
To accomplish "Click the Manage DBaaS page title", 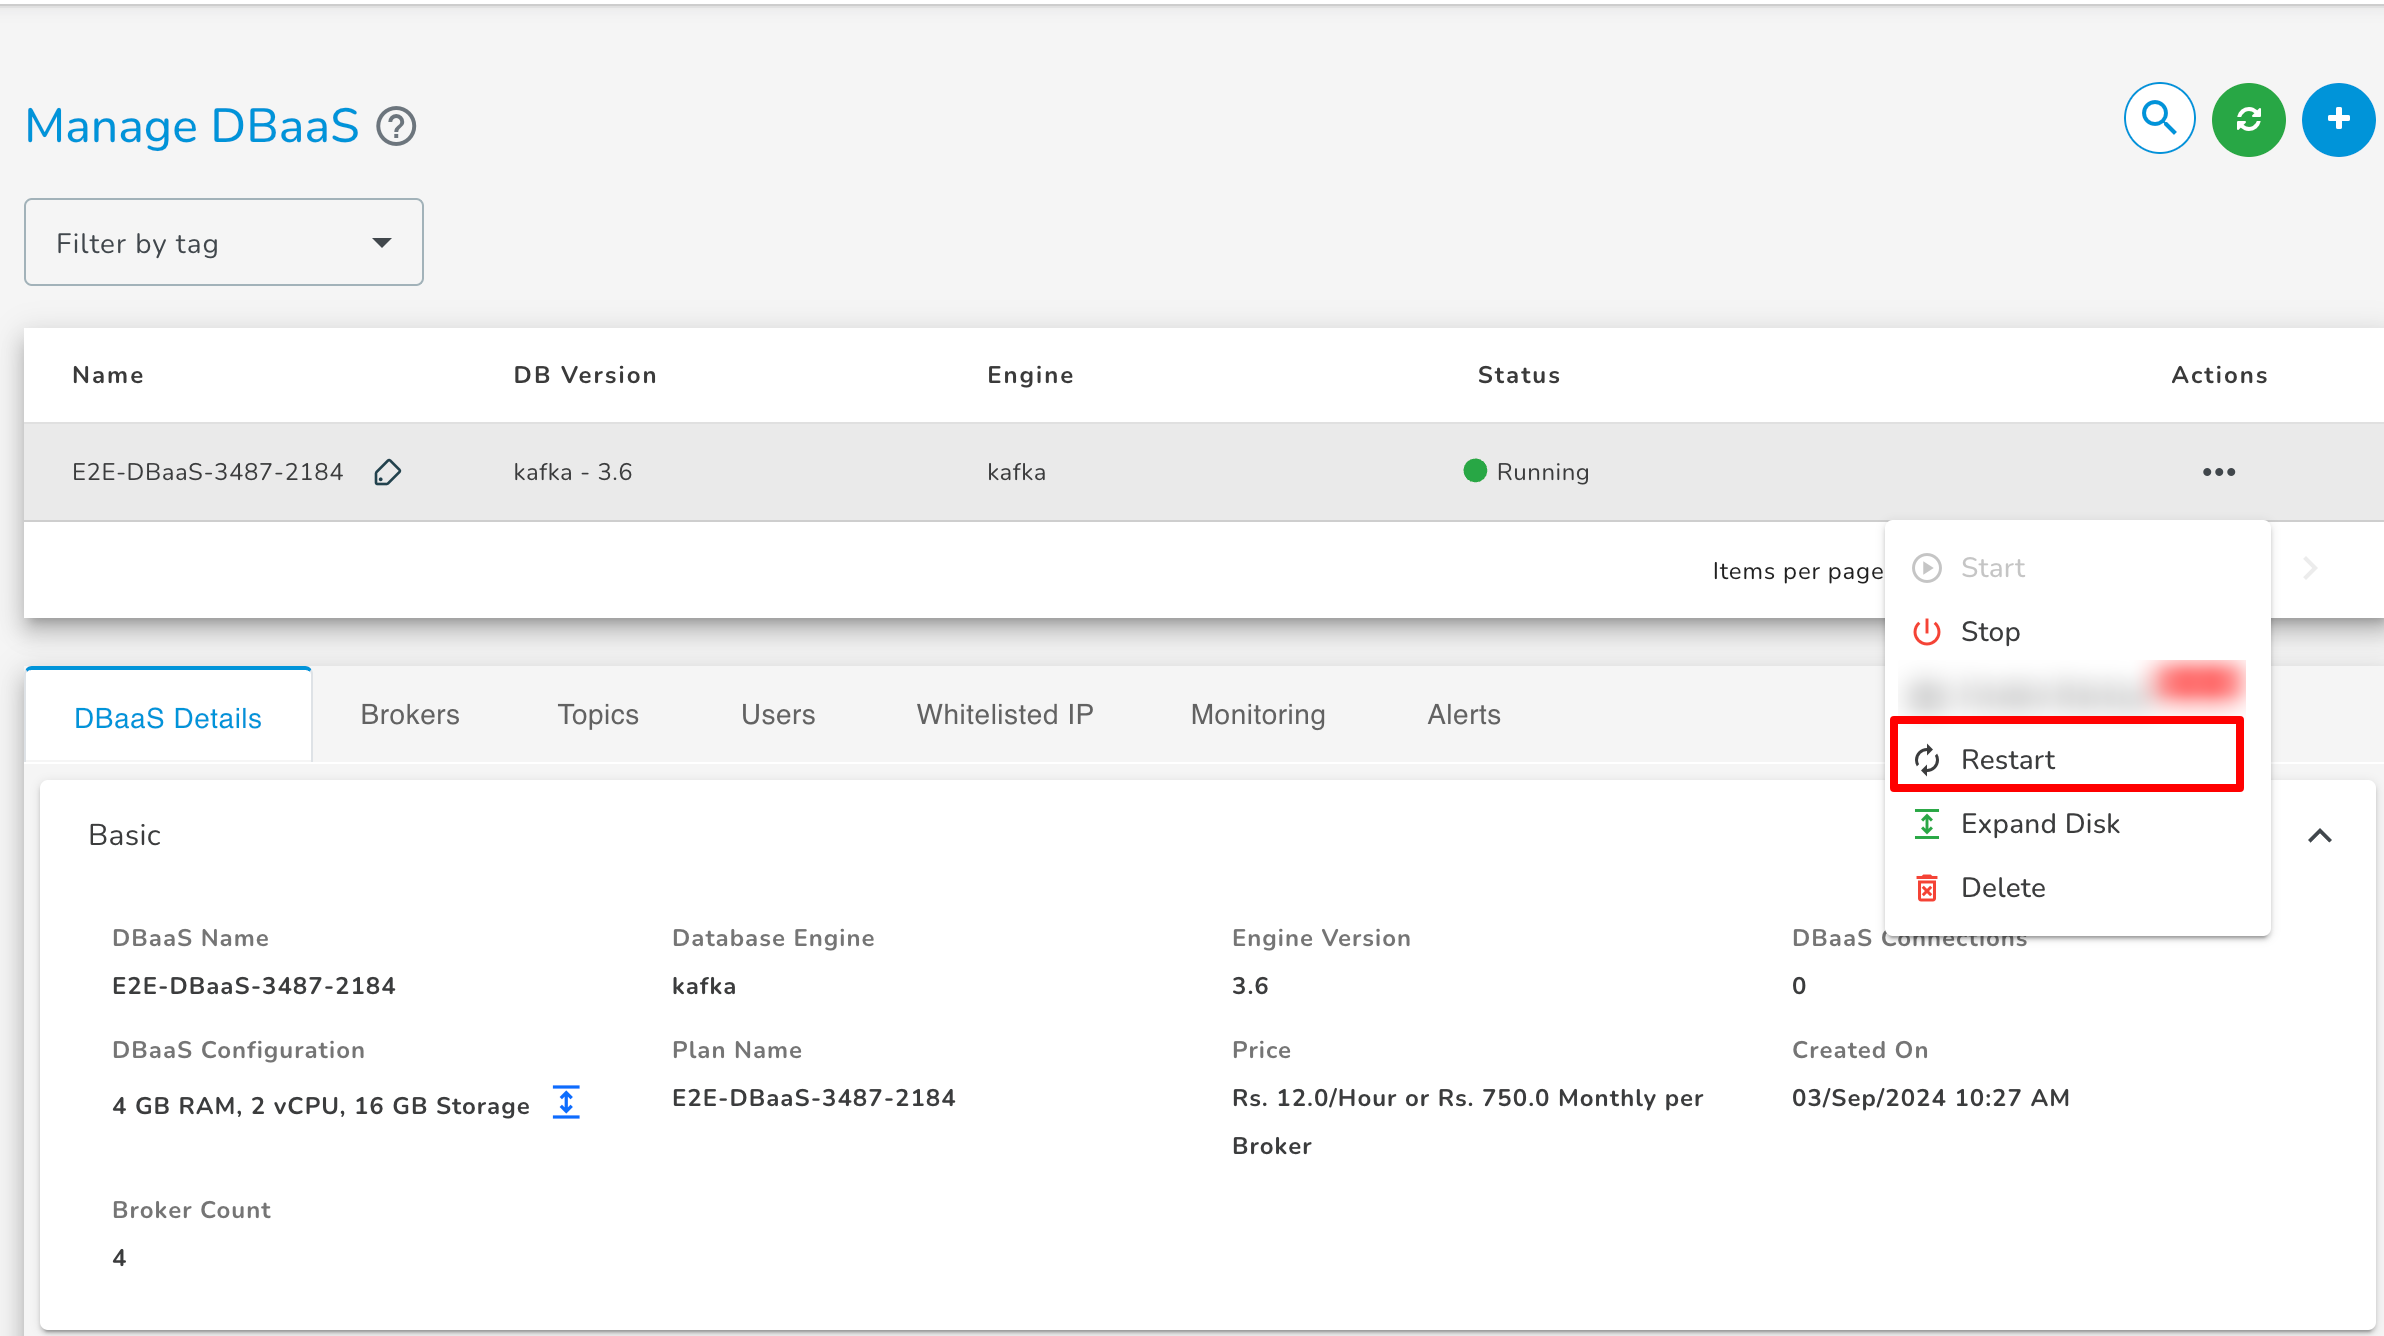I will (x=192, y=127).
